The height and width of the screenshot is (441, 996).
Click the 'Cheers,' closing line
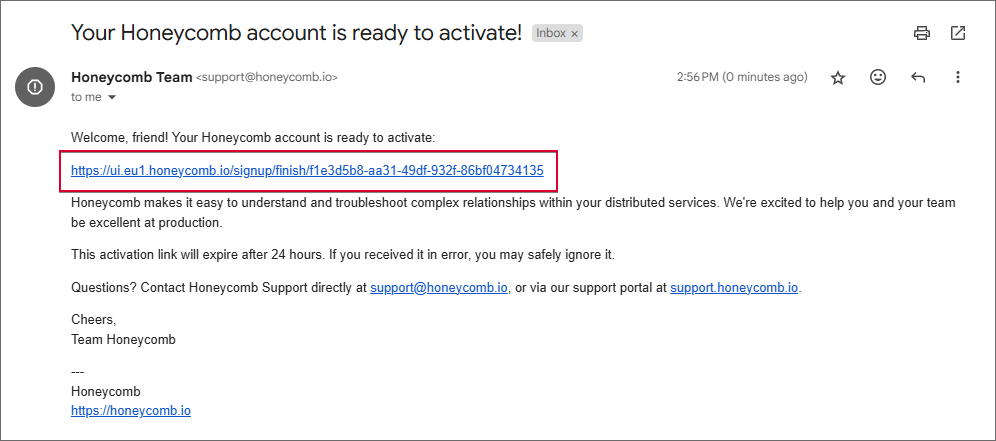point(94,320)
